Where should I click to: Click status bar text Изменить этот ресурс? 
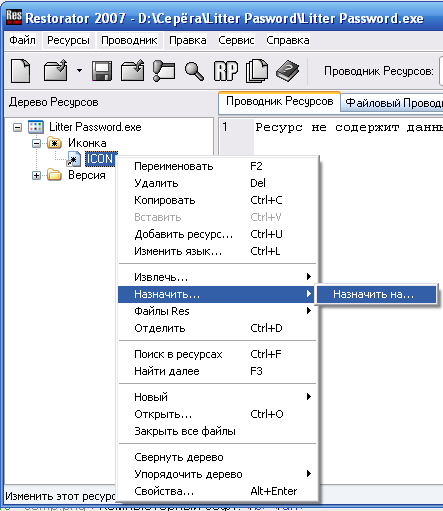coord(60,496)
